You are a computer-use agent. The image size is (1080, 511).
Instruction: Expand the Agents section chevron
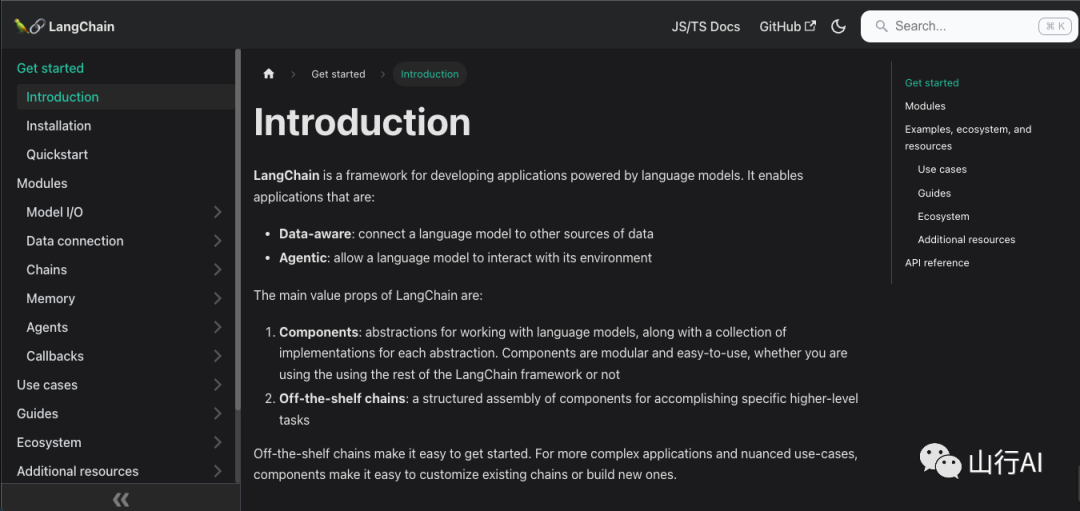pyautogui.click(x=217, y=328)
